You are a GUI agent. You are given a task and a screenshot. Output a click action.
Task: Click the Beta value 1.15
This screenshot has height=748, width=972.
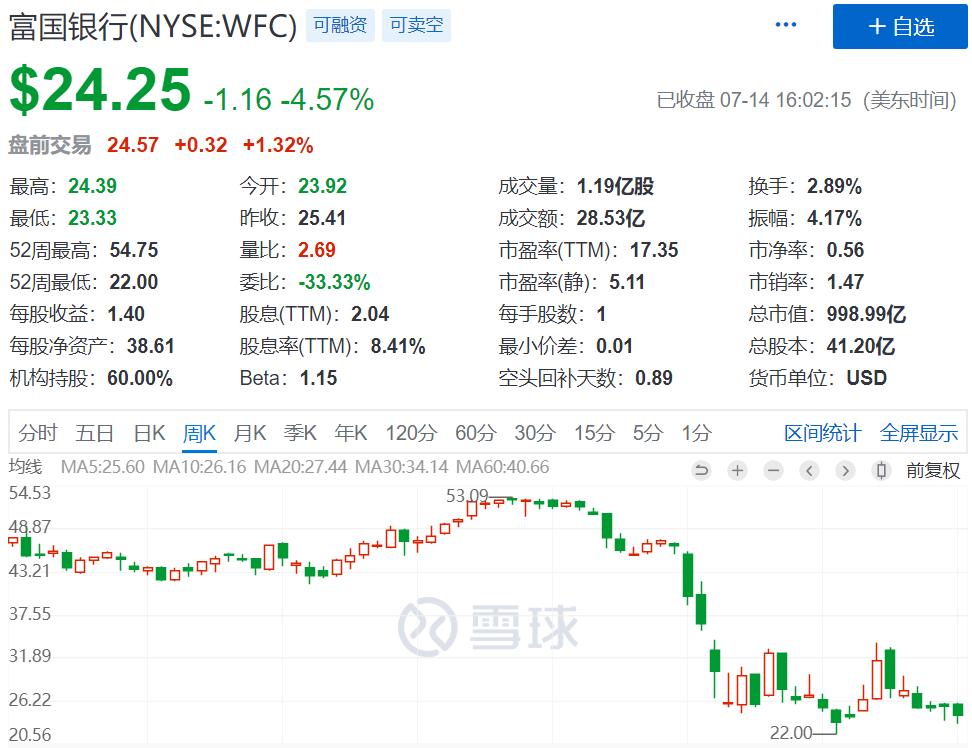(318, 378)
